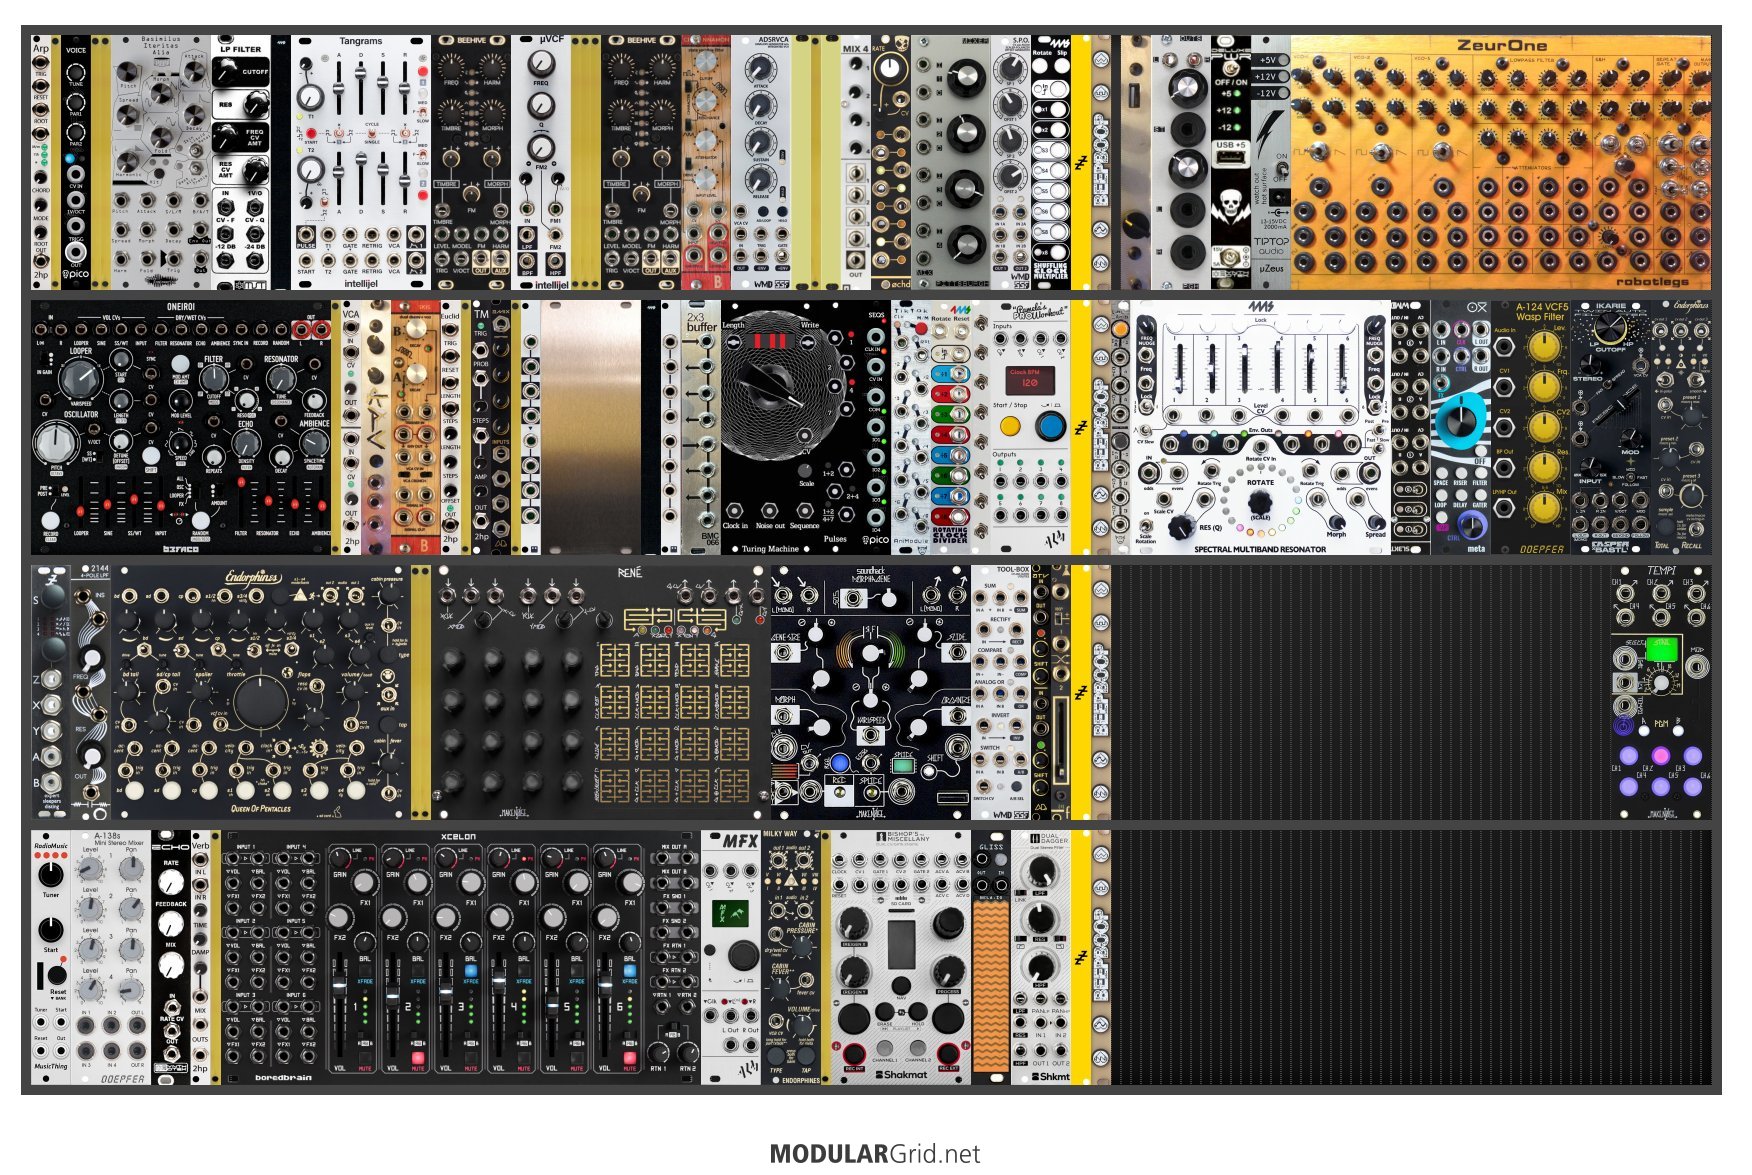Click the Tiptop µZeus power module
1752x1175 pixels.
(1271, 163)
